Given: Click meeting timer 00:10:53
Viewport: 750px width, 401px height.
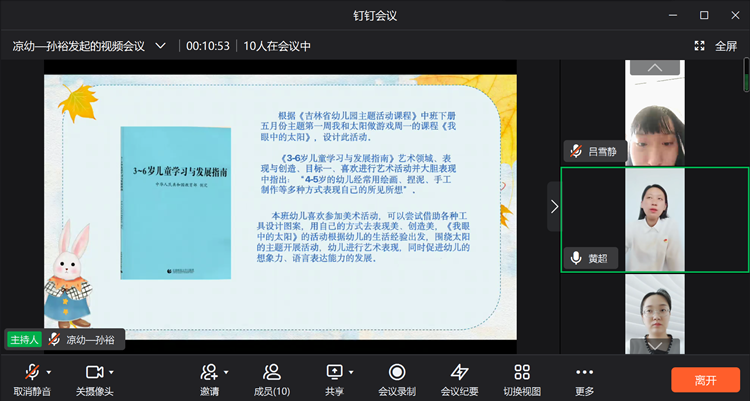Looking at the screenshot, I should click(208, 46).
